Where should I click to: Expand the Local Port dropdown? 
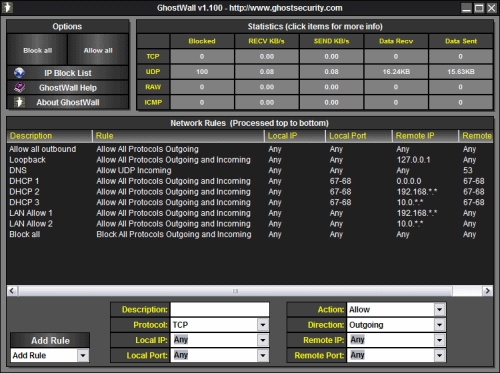[263, 355]
